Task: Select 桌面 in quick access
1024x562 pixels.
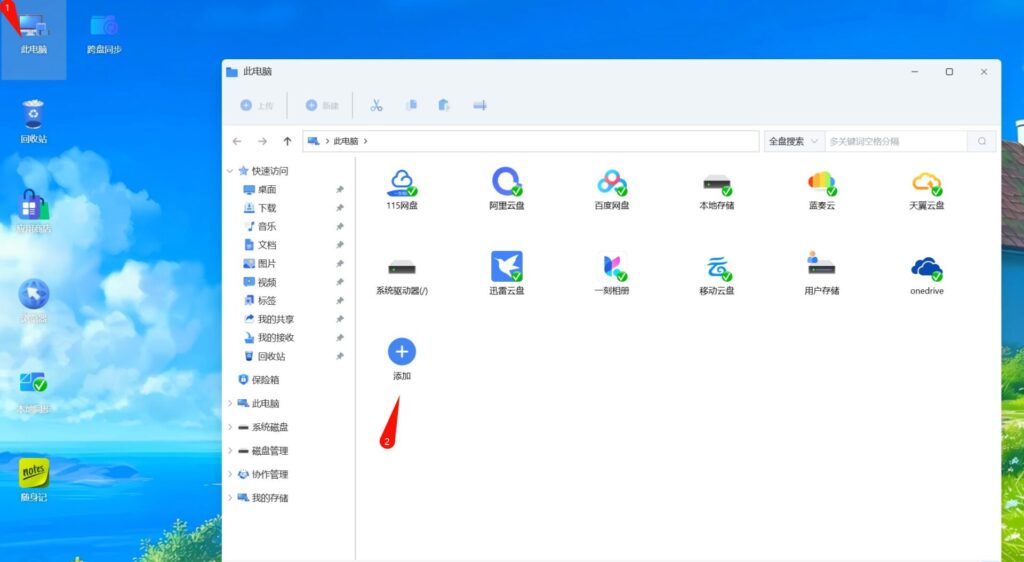Action: point(260,189)
